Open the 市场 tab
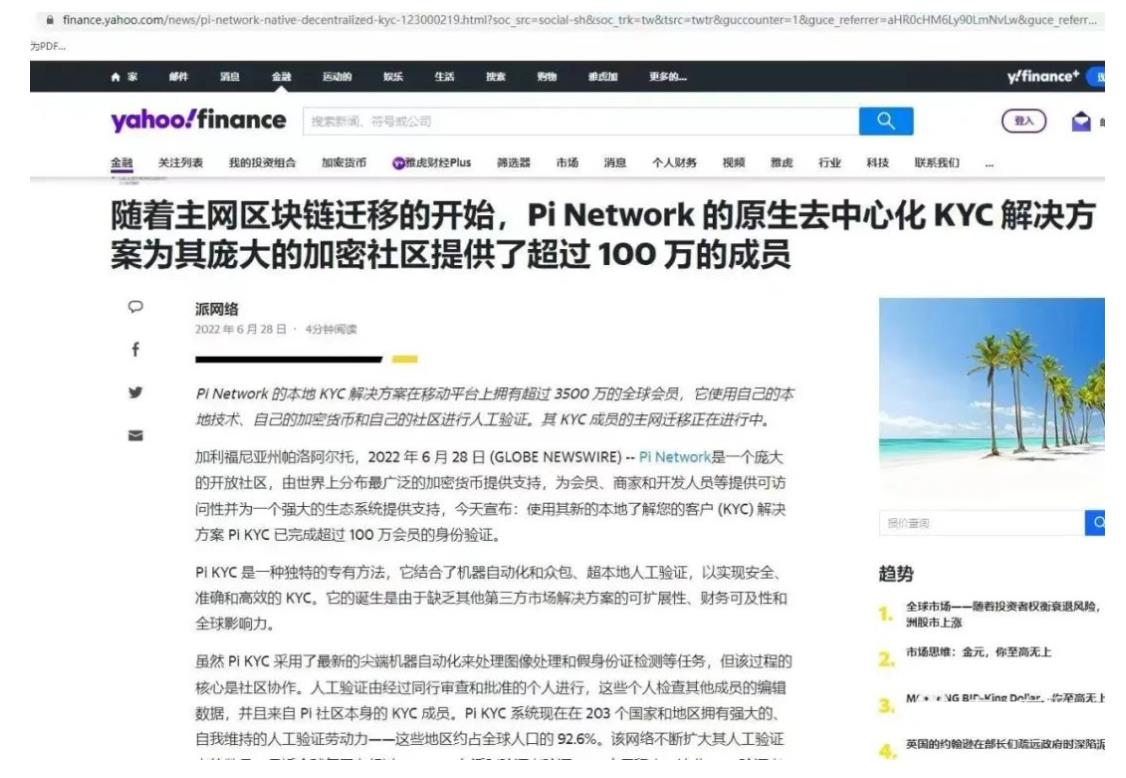The width and height of the screenshot is (1126, 778). coord(567,163)
